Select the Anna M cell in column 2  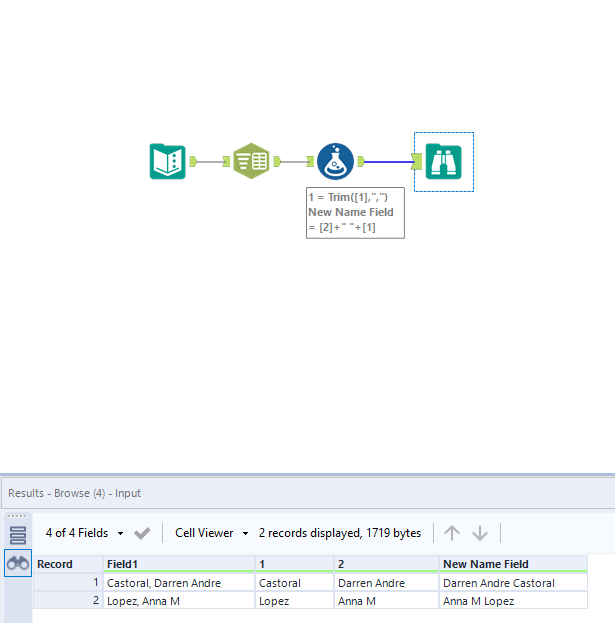[386, 601]
